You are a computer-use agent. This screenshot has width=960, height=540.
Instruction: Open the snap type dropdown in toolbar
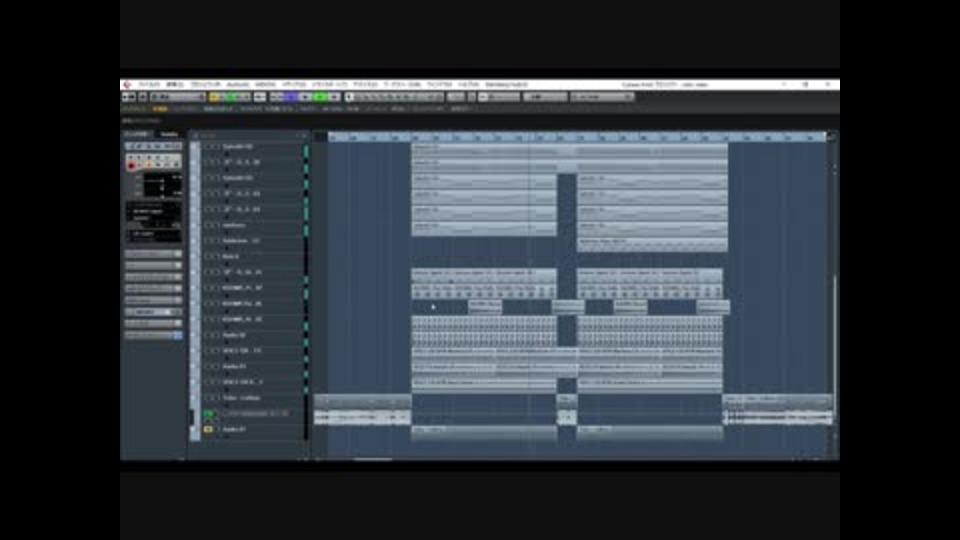501,97
